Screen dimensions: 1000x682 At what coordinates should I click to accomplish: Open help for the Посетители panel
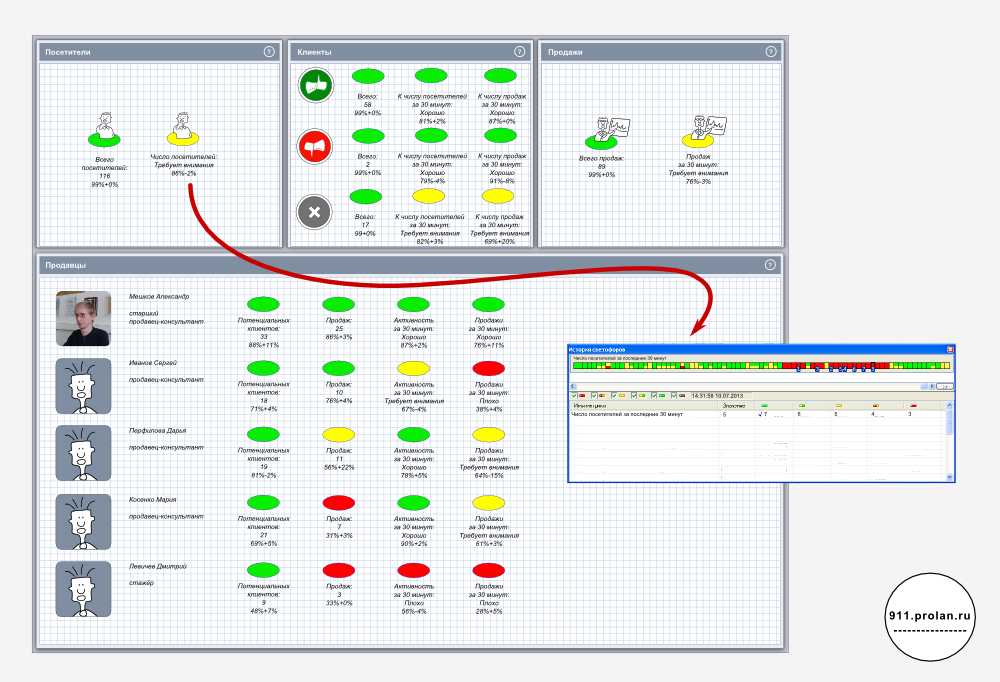[268, 52]
